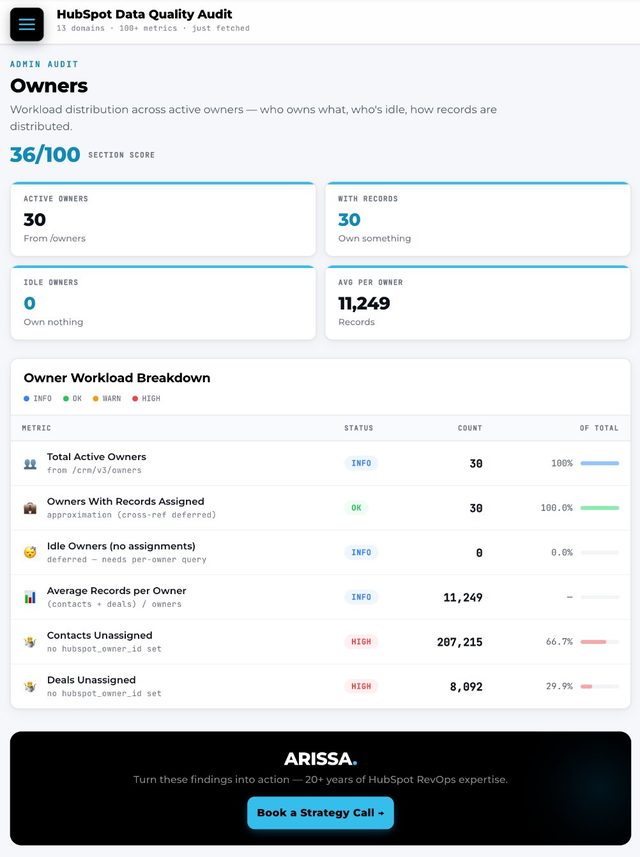Click the OF TOTAL column header

599,428
